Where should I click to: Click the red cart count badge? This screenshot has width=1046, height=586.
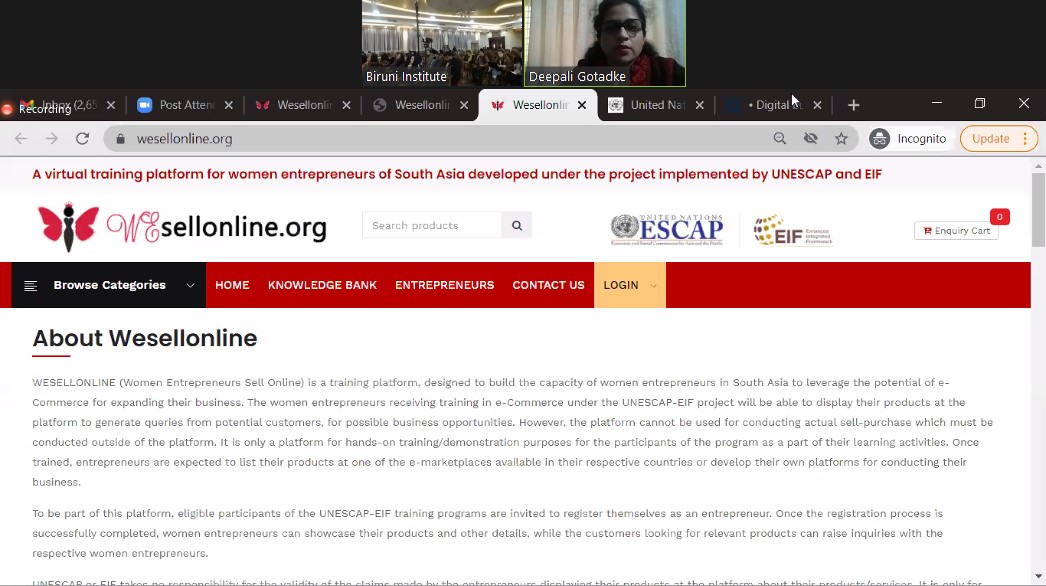(999, 217)
